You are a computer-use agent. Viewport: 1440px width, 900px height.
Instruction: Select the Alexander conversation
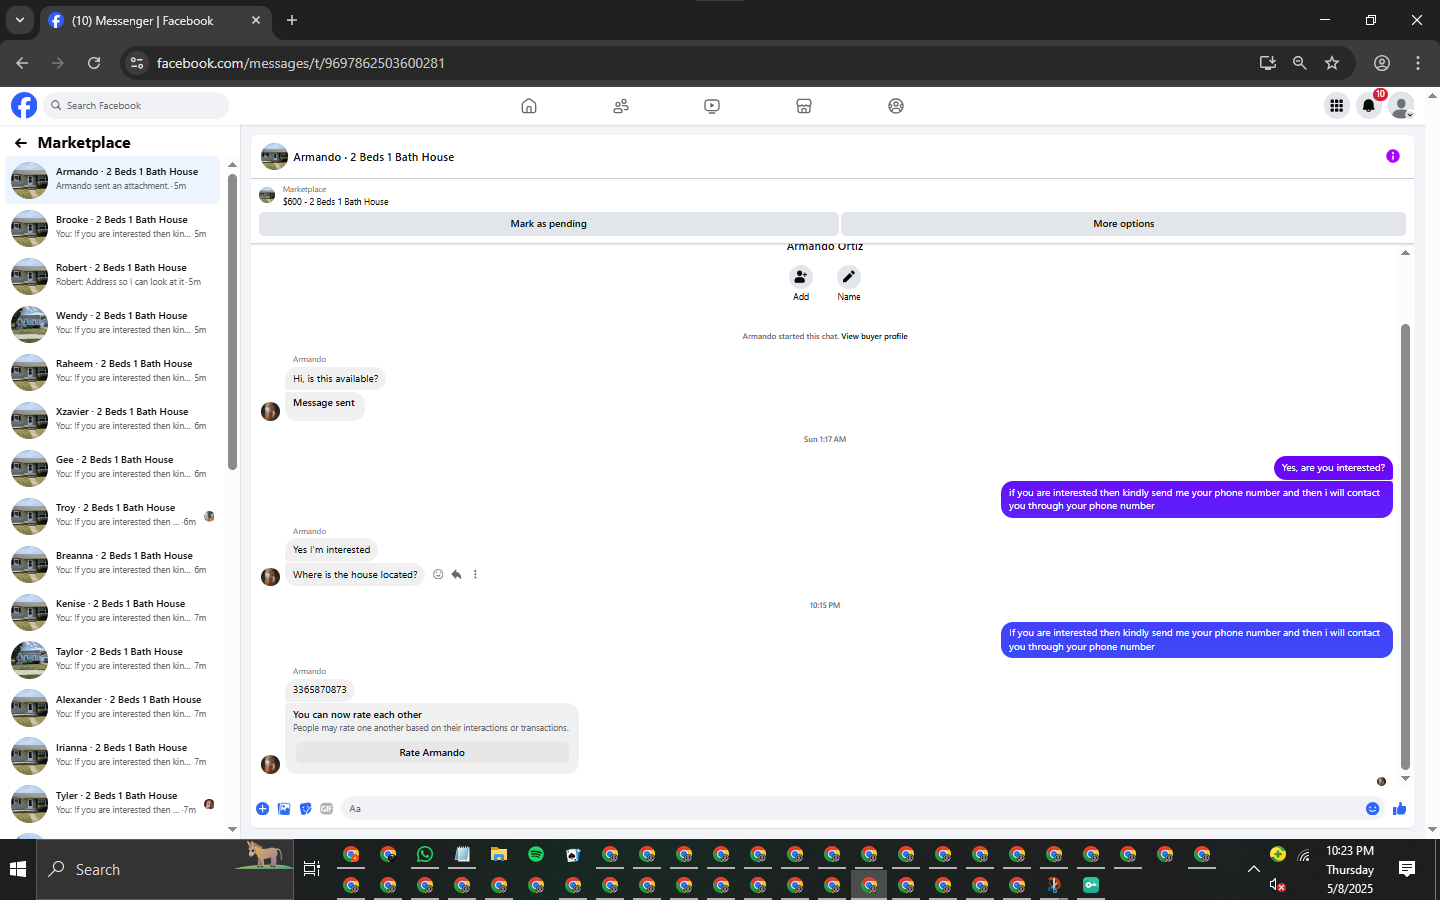pyautogui.click(x=113, y=707)
